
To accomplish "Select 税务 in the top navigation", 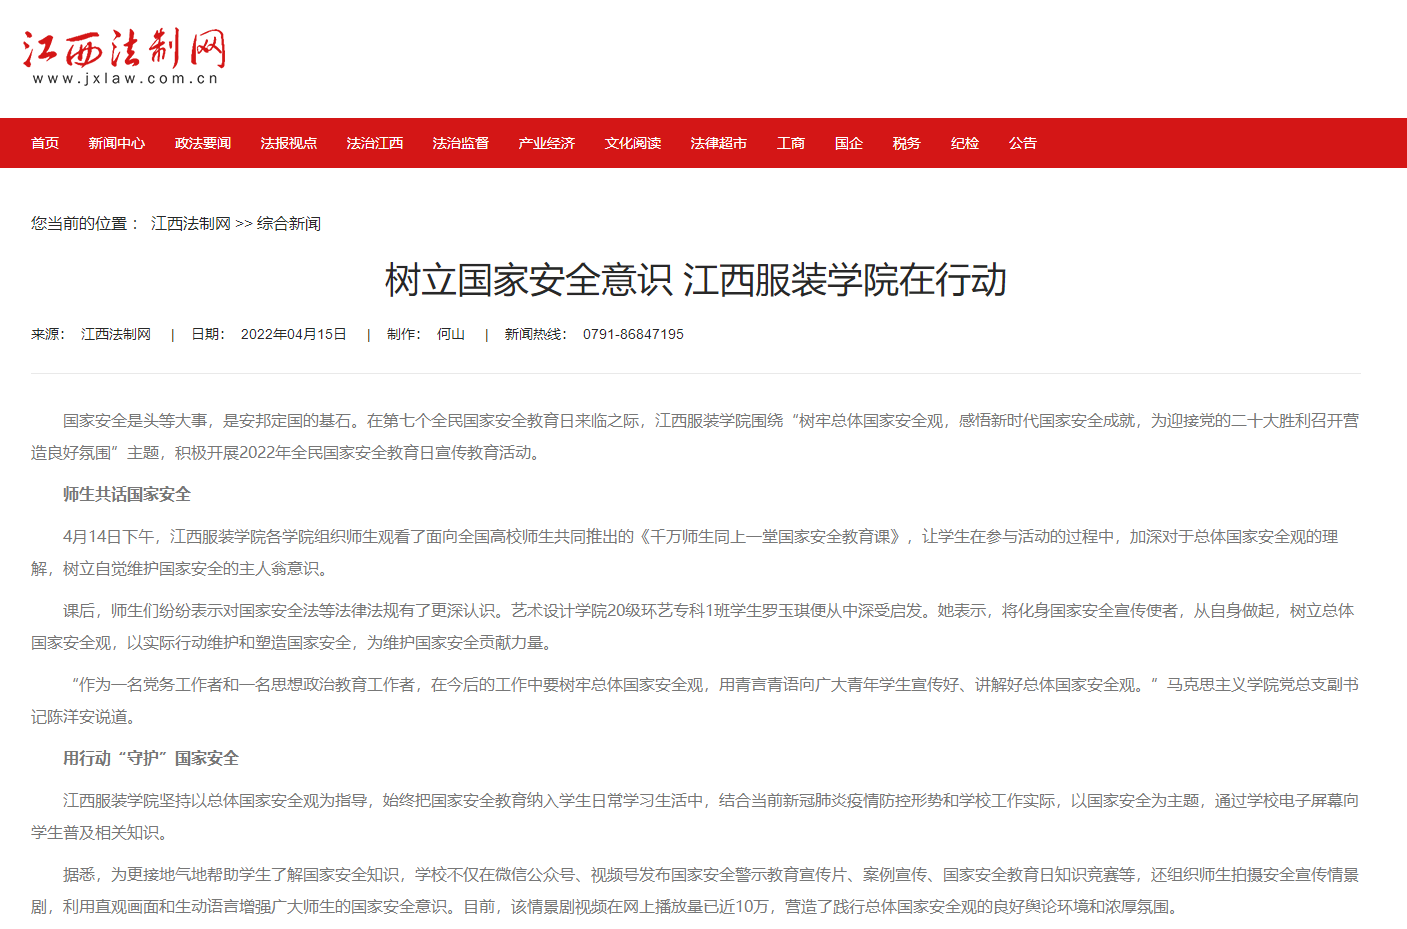I will click(907, 143).
